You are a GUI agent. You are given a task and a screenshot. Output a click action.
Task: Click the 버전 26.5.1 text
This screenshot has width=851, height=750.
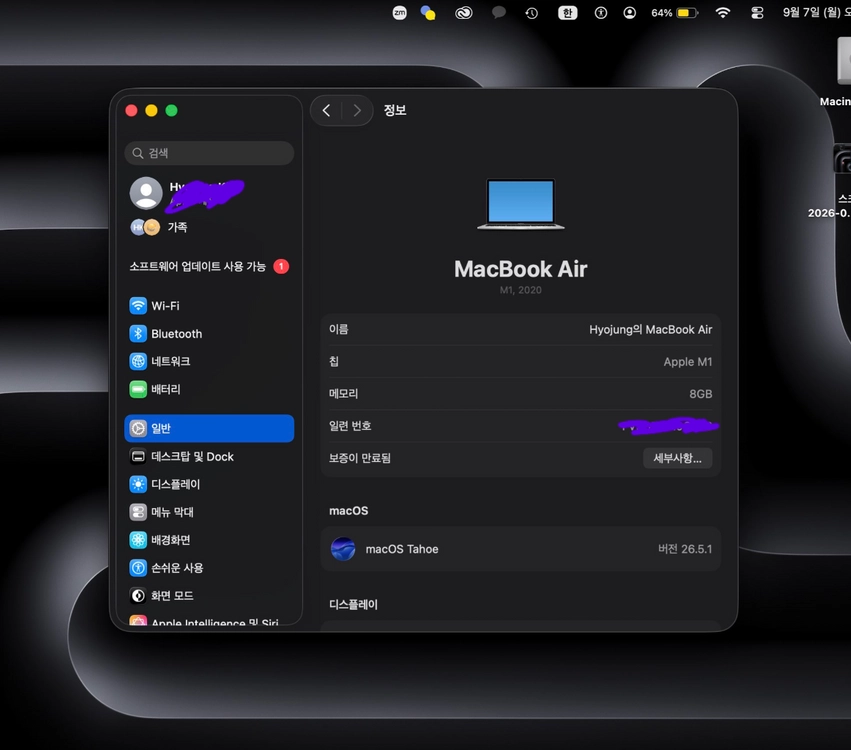pos(685,549)
